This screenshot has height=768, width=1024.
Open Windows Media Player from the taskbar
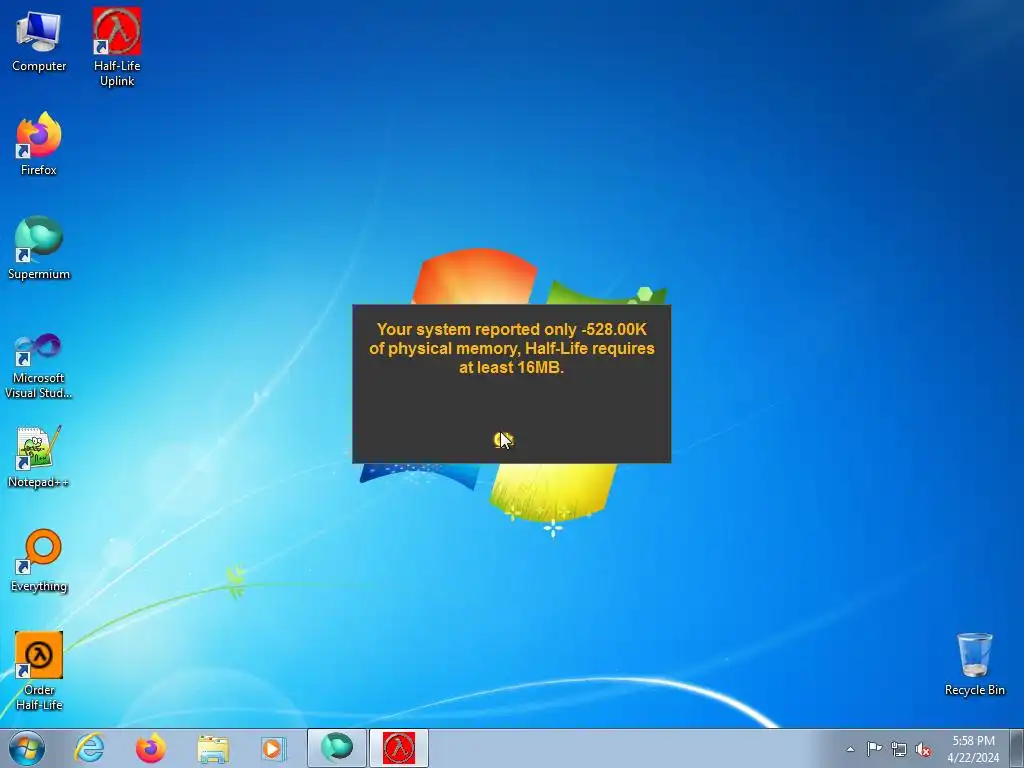(274, 748)
